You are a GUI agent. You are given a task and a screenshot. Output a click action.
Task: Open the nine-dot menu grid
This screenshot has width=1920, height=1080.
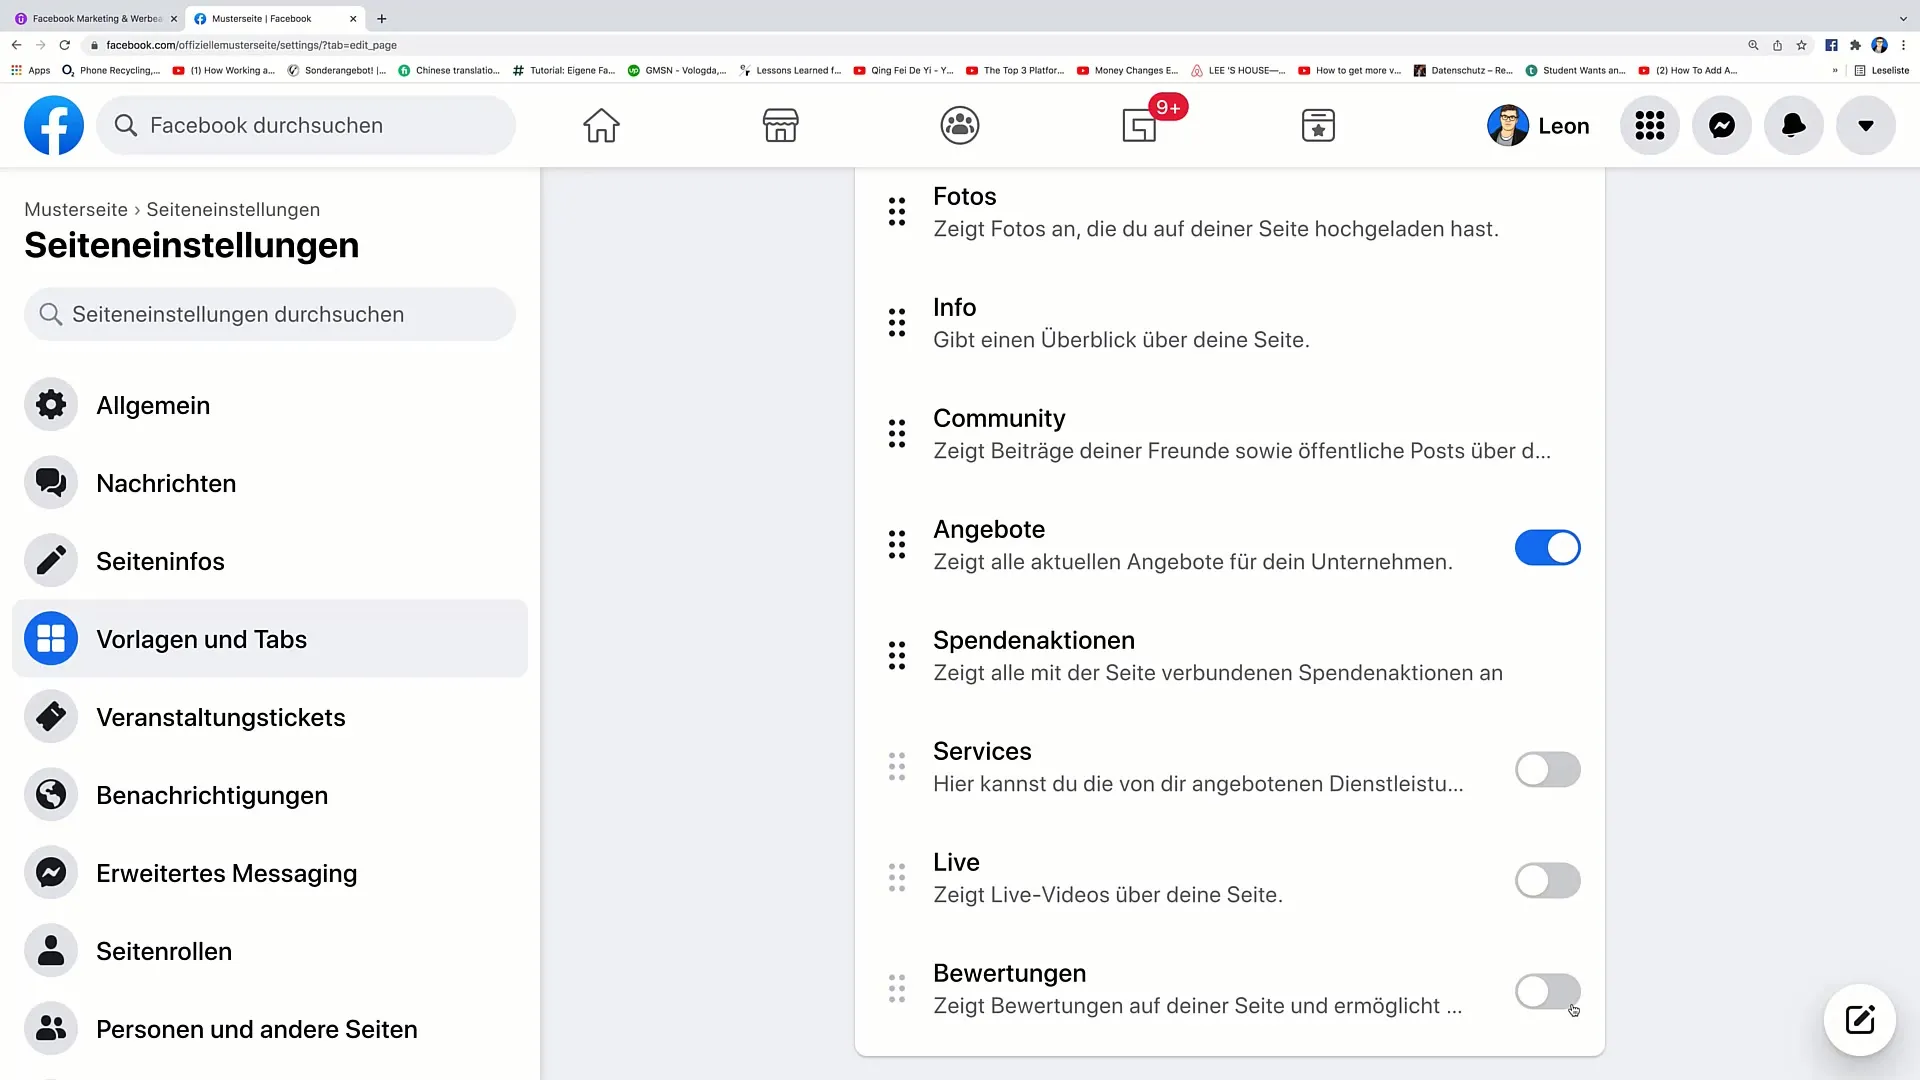click(1650, 125)
